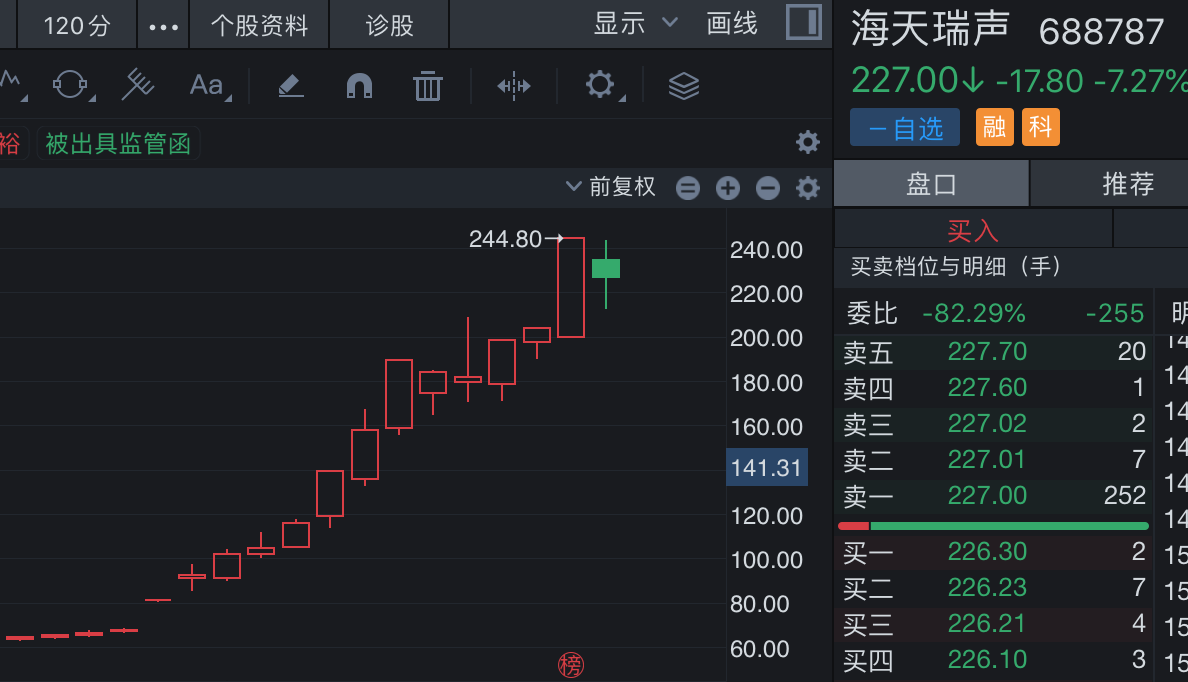Toggle the magnet snap tool
Screen dimensions: 1188x682
click(x=359, y=86)
